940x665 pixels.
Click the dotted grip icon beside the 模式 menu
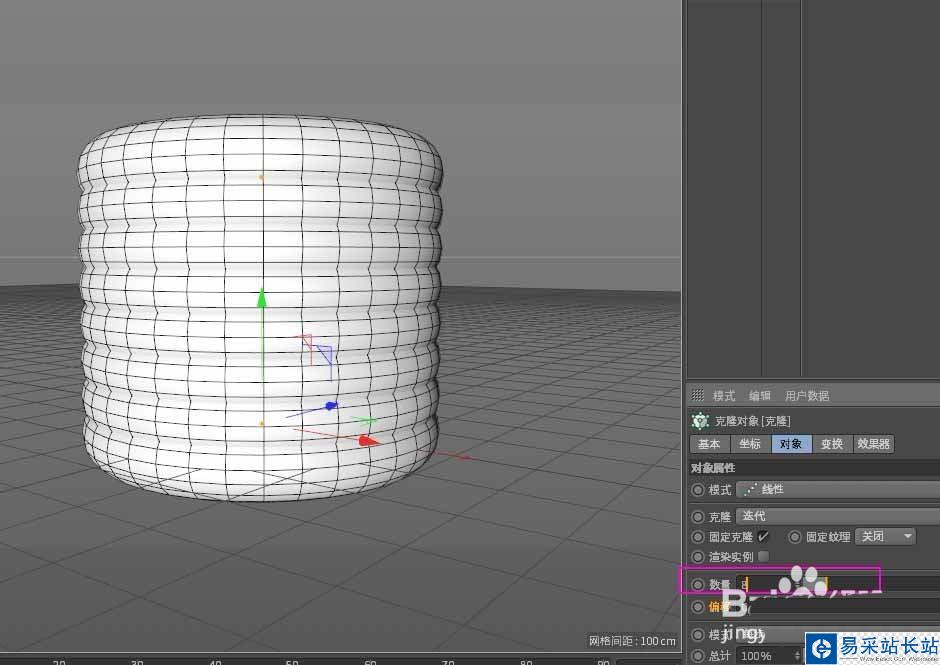coord(698,396)
